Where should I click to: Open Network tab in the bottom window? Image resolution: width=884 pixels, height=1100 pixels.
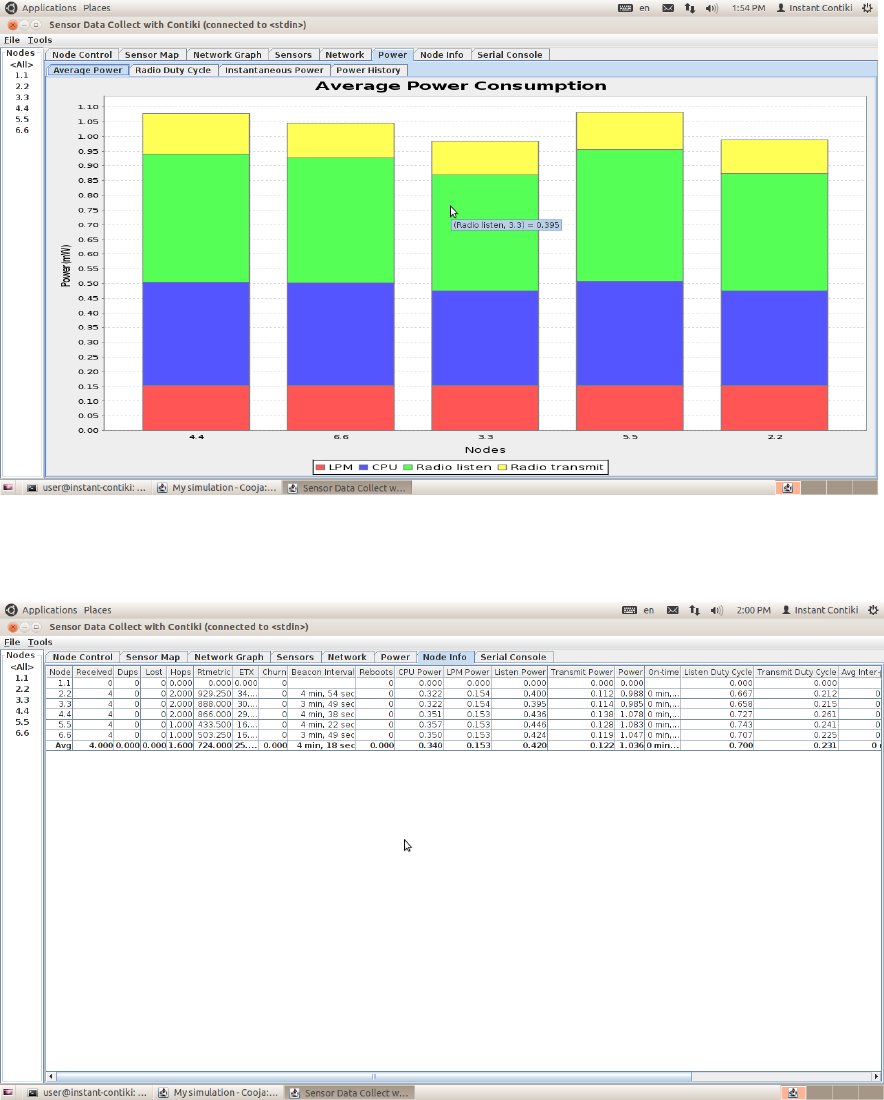click(347, 657)
